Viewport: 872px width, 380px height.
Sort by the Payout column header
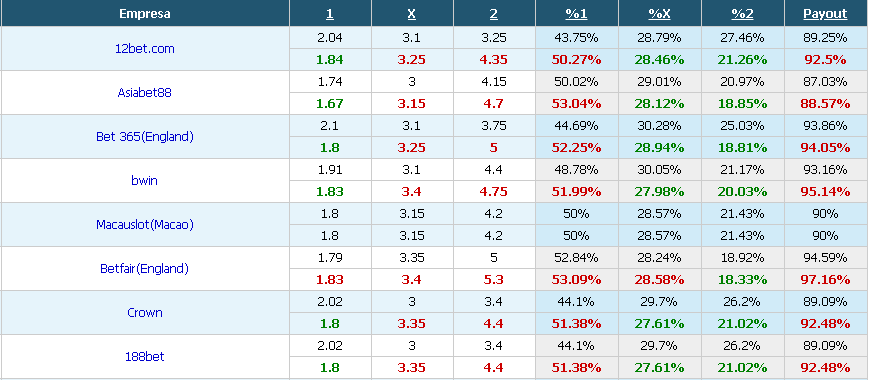click(x=825, y=14)
